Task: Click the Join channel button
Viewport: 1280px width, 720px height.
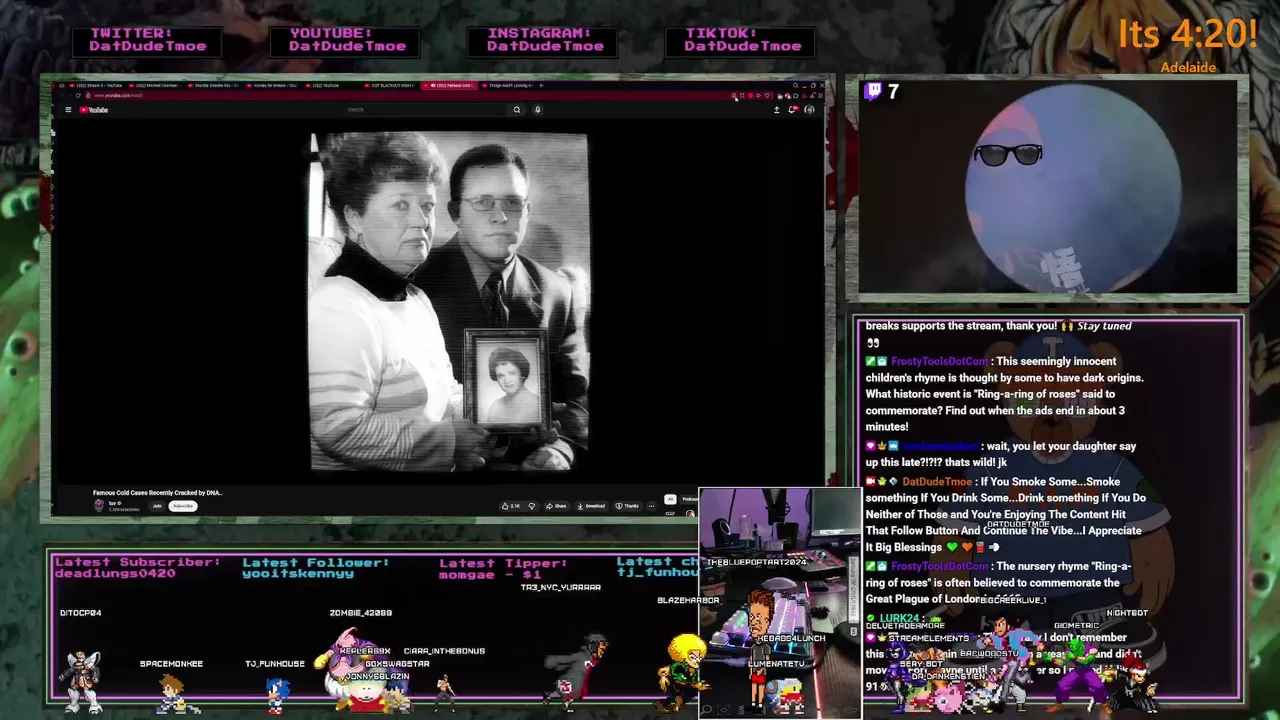Action: point(157,506)
